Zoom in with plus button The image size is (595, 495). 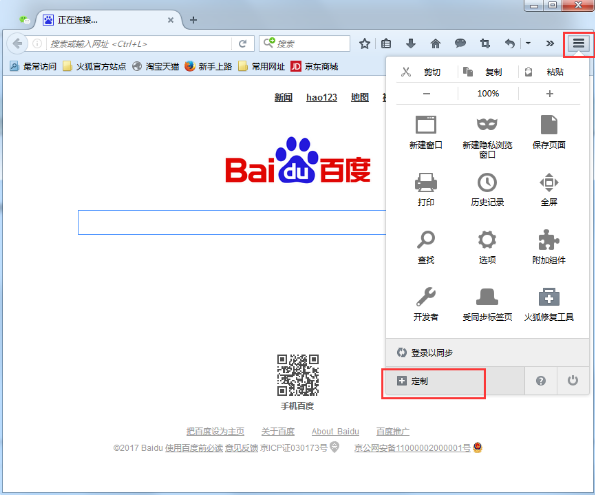coord(549,93)
